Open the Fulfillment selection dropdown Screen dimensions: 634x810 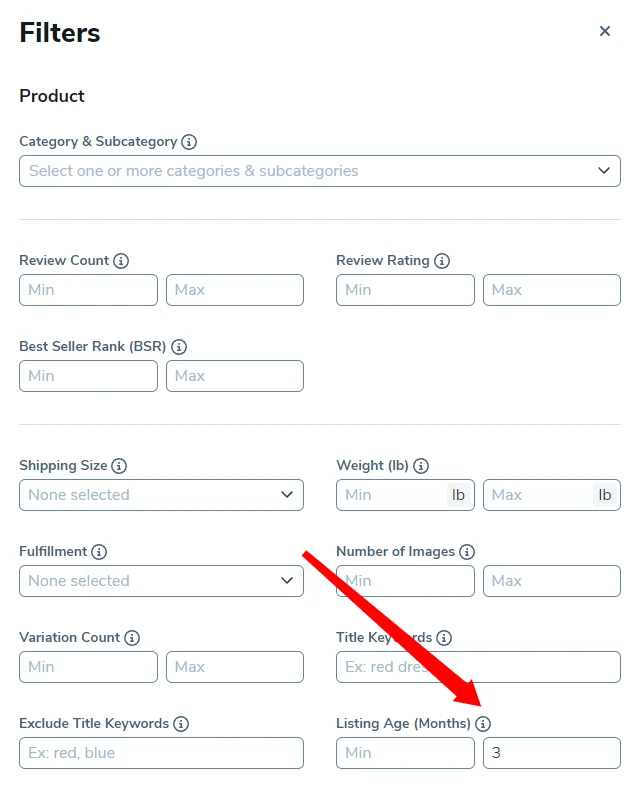(x=161, y=581)
